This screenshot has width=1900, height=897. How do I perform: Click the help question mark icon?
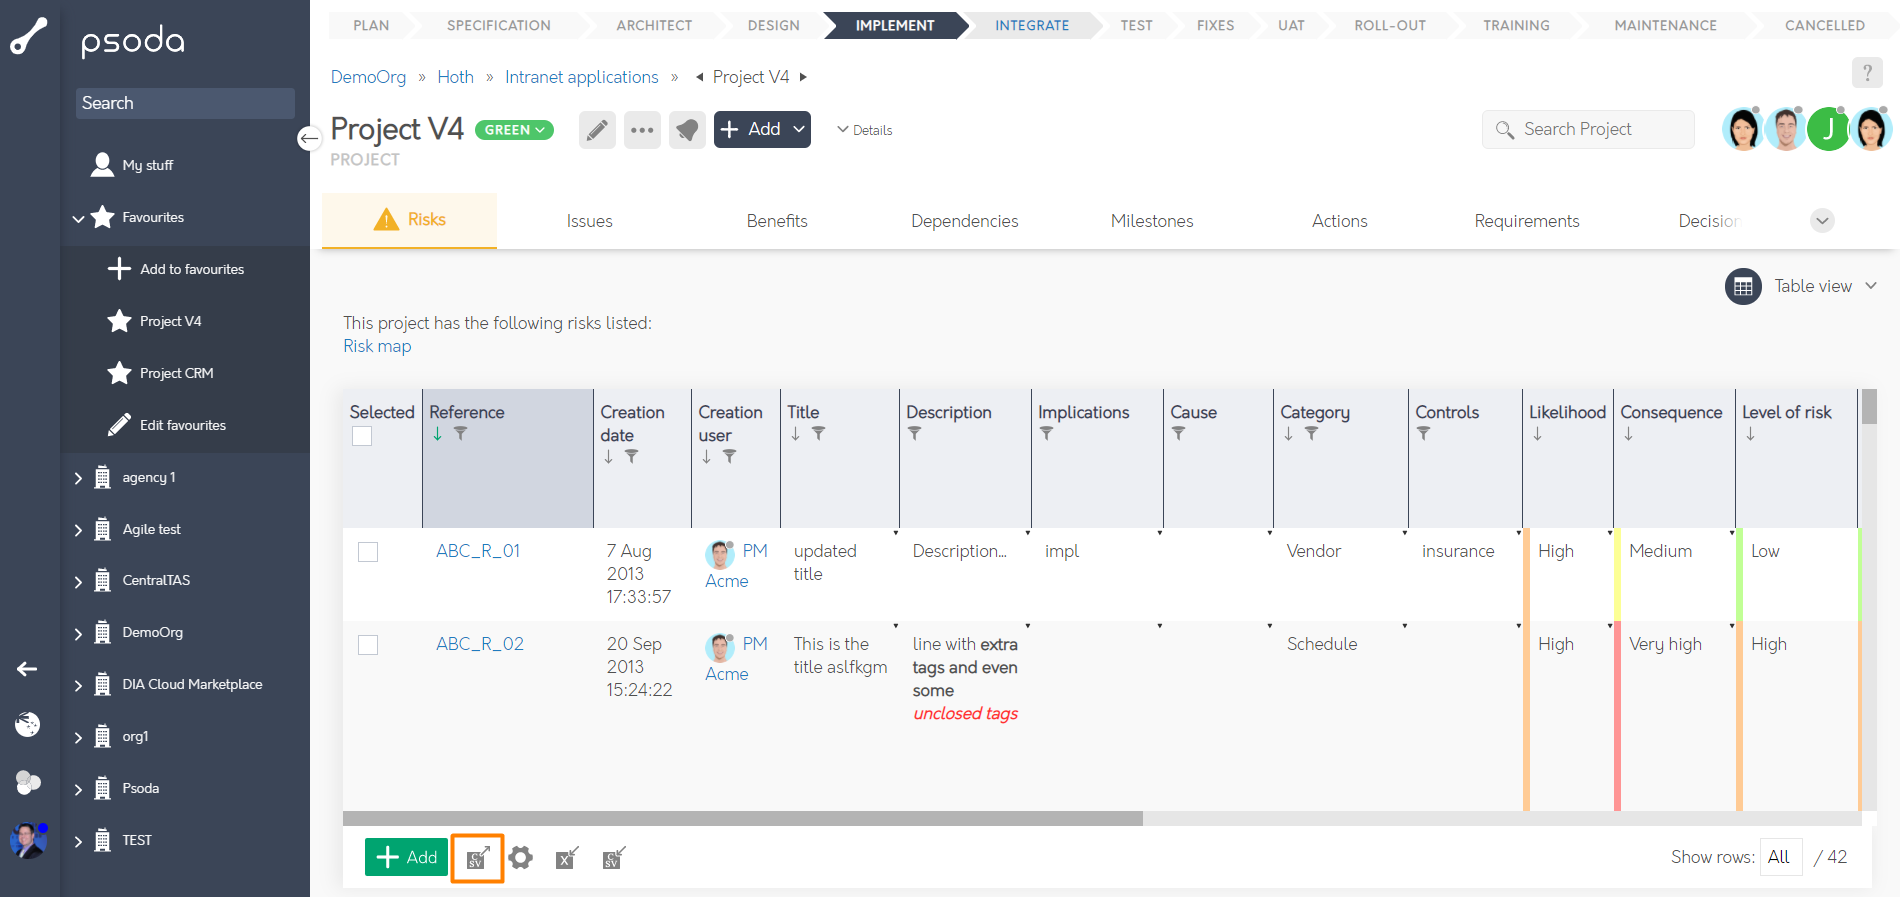coord(1866,73)
